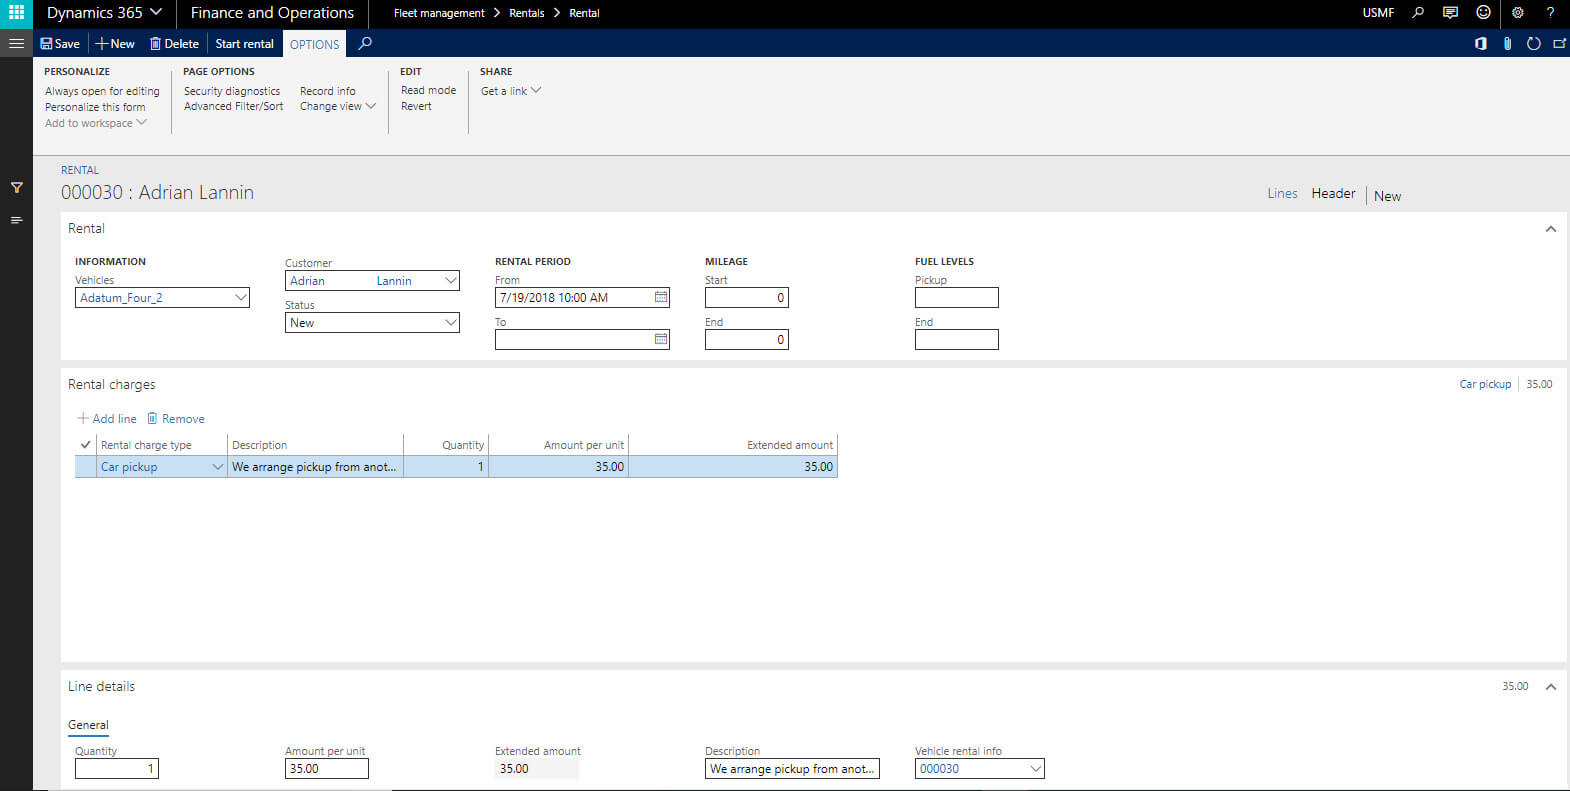Click Always open for editing
The width and height of the screenshot is (1570, 791).
click(x=102, y=91)
